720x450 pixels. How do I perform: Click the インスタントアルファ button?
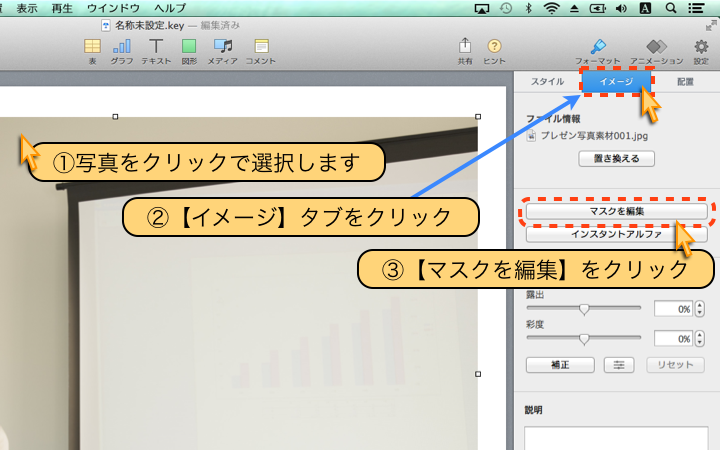[617, 234]
